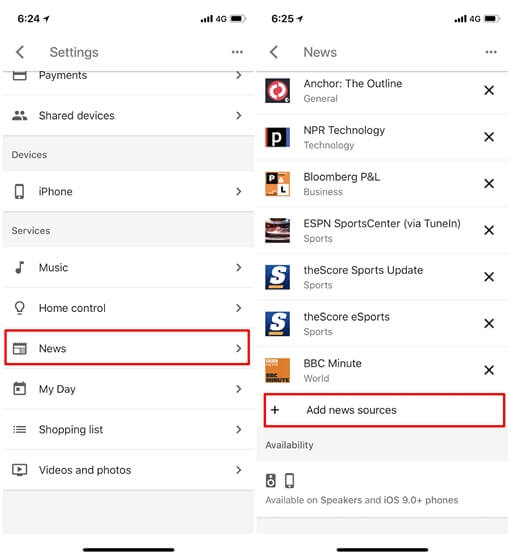This screenshot has width=511, height=560.
Task: Click the phone availability icon
Action: (x=290, y=480)
